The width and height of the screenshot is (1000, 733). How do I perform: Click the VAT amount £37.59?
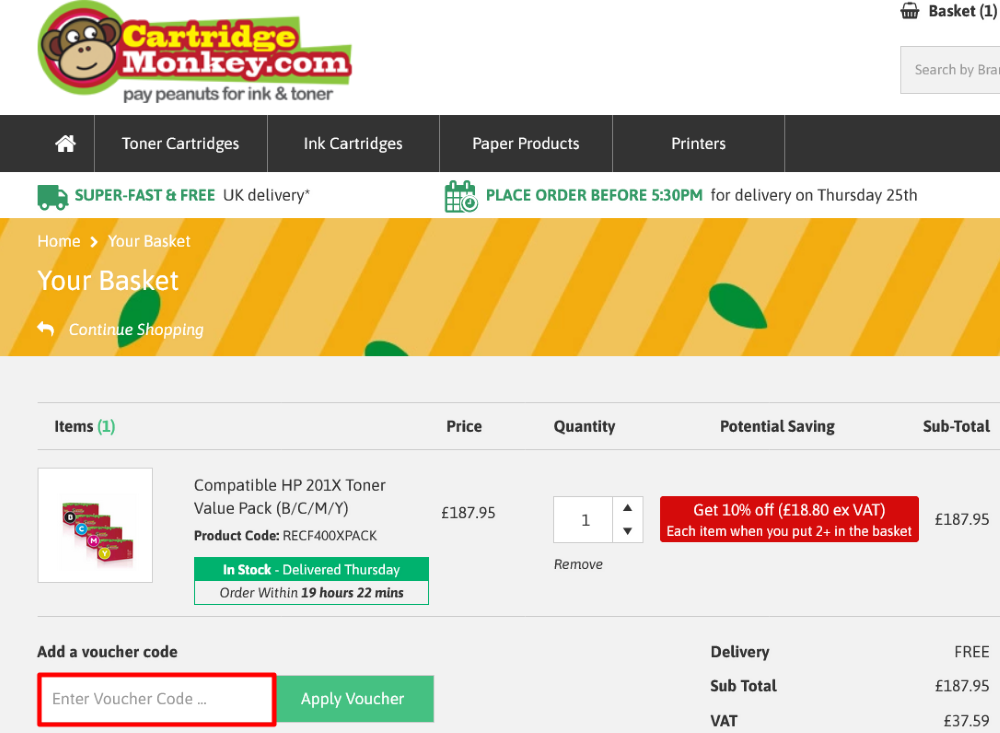pyautogui.click(x=966, y=721)
